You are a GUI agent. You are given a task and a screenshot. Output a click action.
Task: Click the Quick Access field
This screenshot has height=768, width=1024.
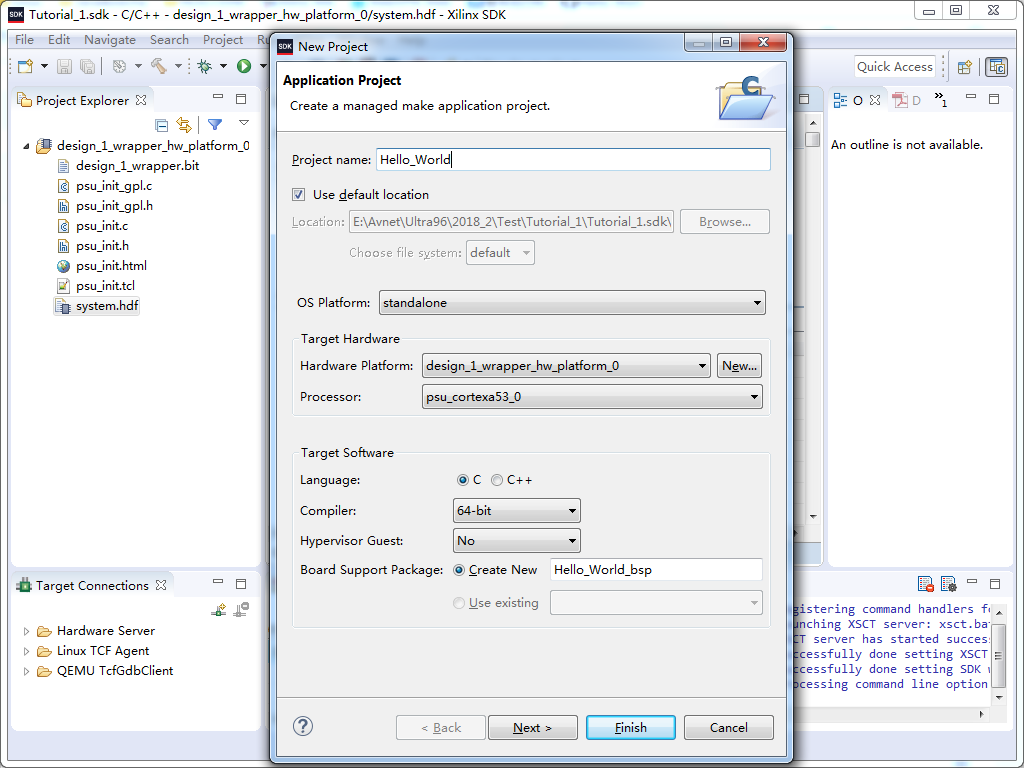coord(895,67)
